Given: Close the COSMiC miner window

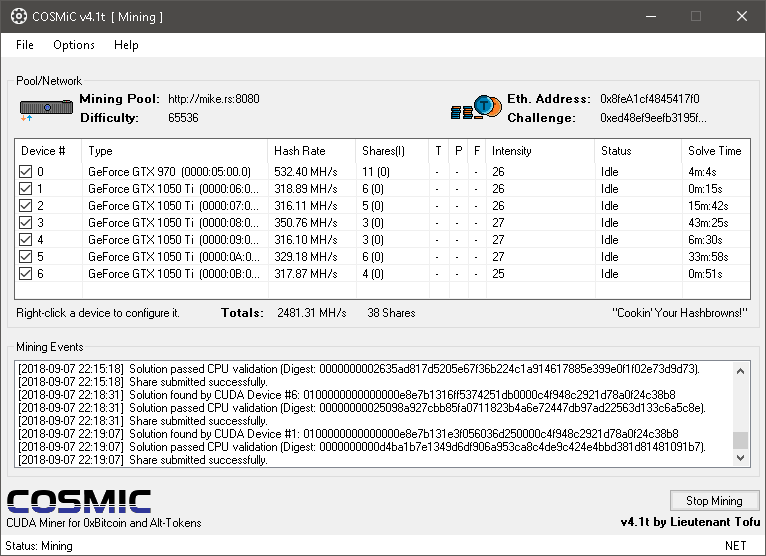Looking at the screenshot, I should point(742,16).
